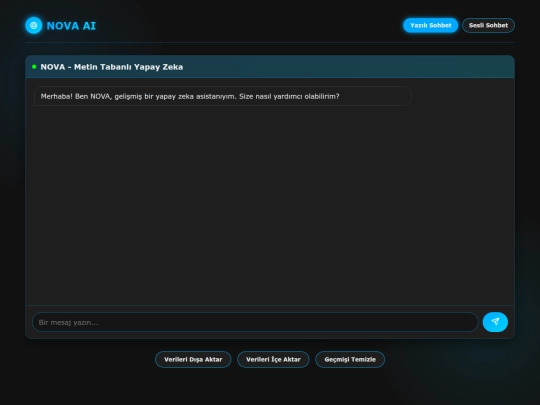Export data with Verileri Dışa Aktar

pyautogui.click(x=193, y=360)
